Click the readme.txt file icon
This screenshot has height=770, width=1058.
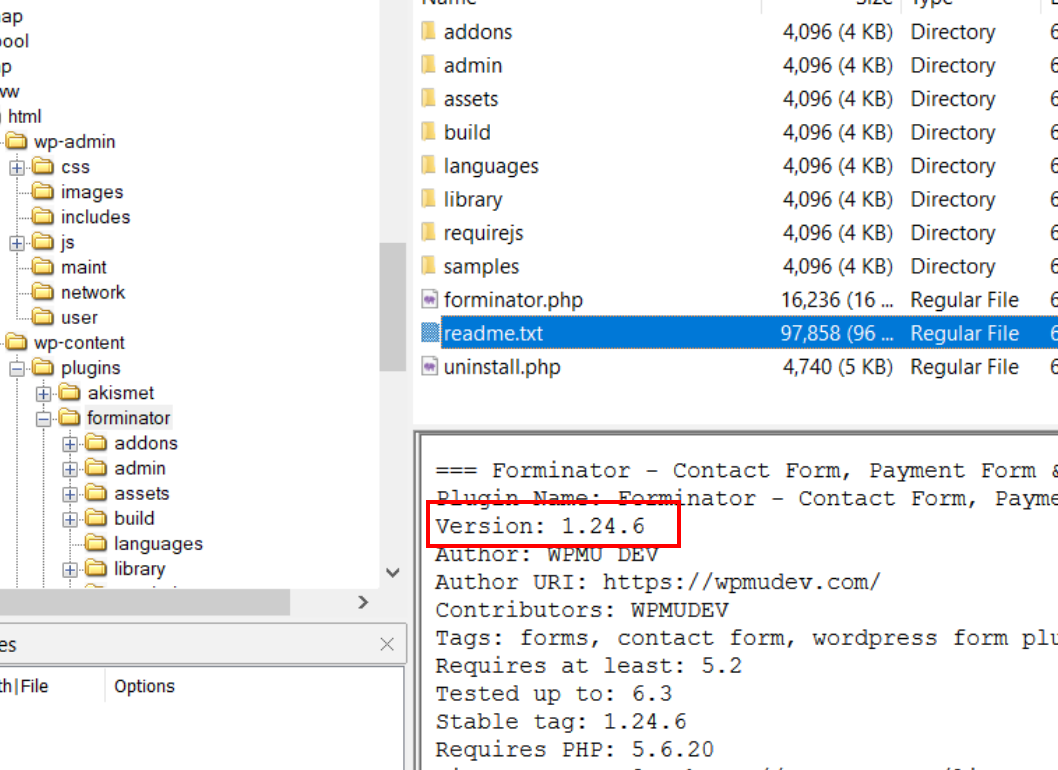[430, 333]
